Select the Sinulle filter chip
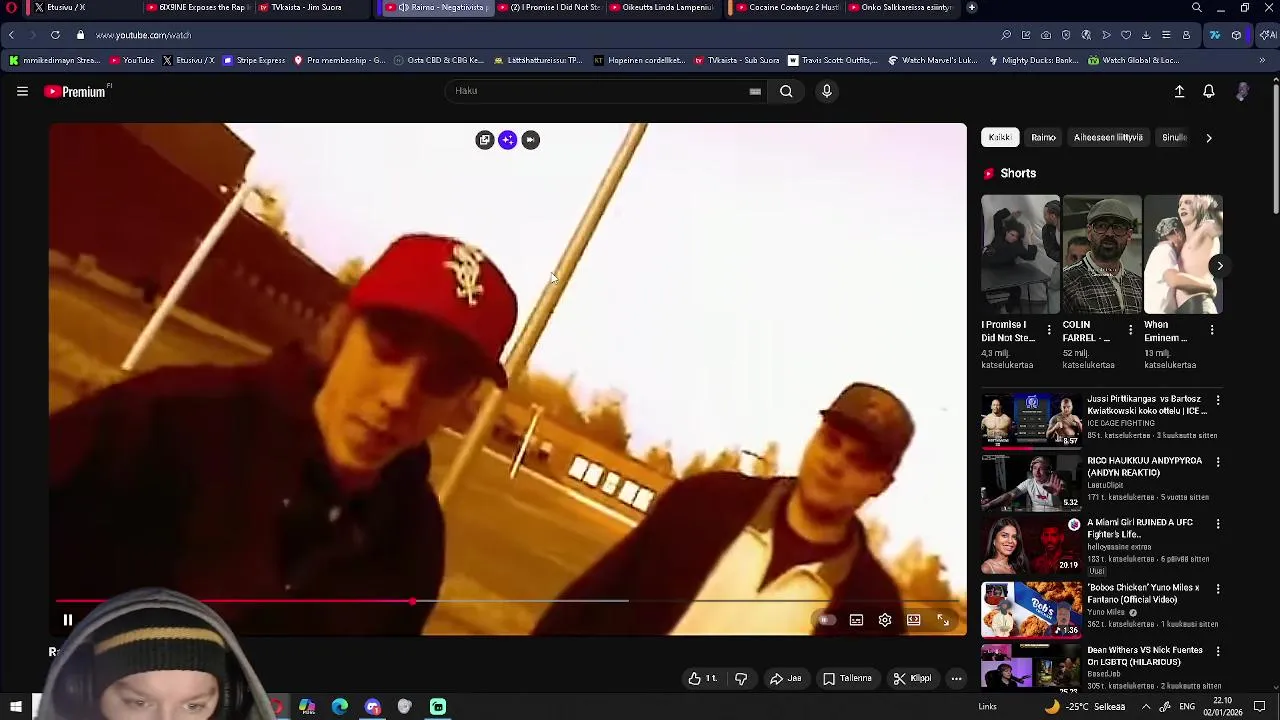 pos(1174,137)
